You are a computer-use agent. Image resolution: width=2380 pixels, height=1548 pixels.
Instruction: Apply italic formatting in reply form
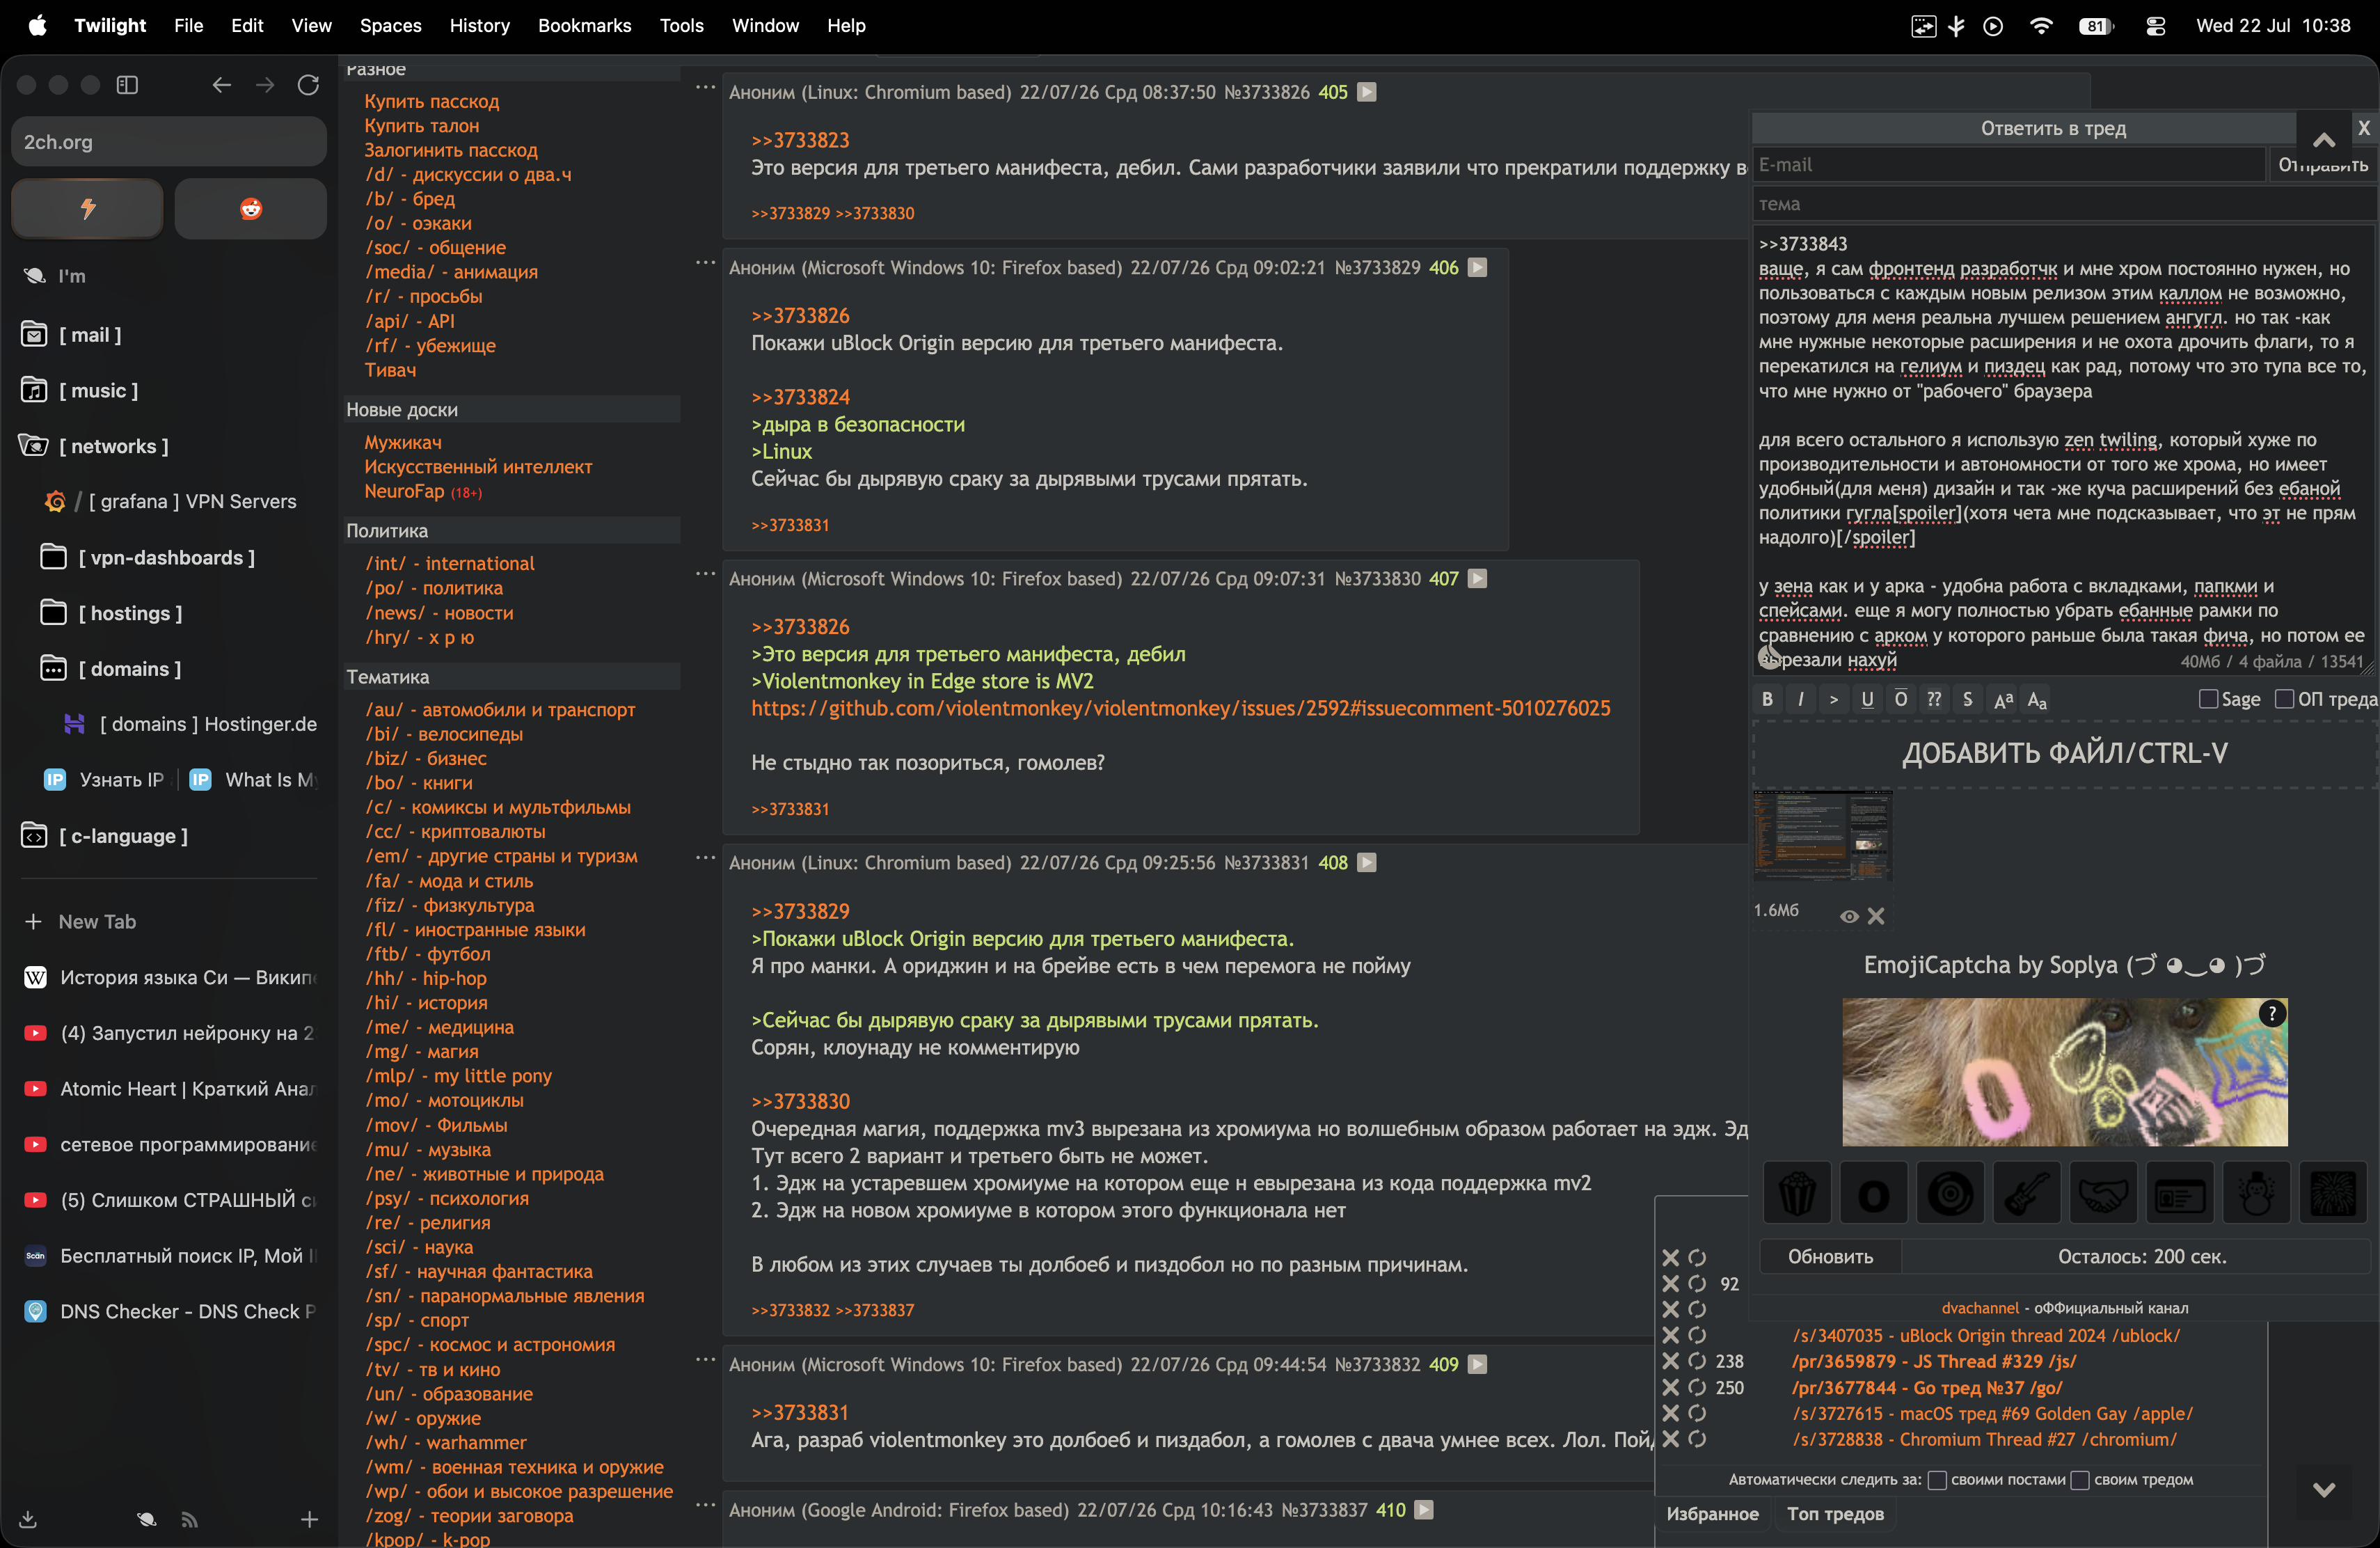coord(1801,699)
